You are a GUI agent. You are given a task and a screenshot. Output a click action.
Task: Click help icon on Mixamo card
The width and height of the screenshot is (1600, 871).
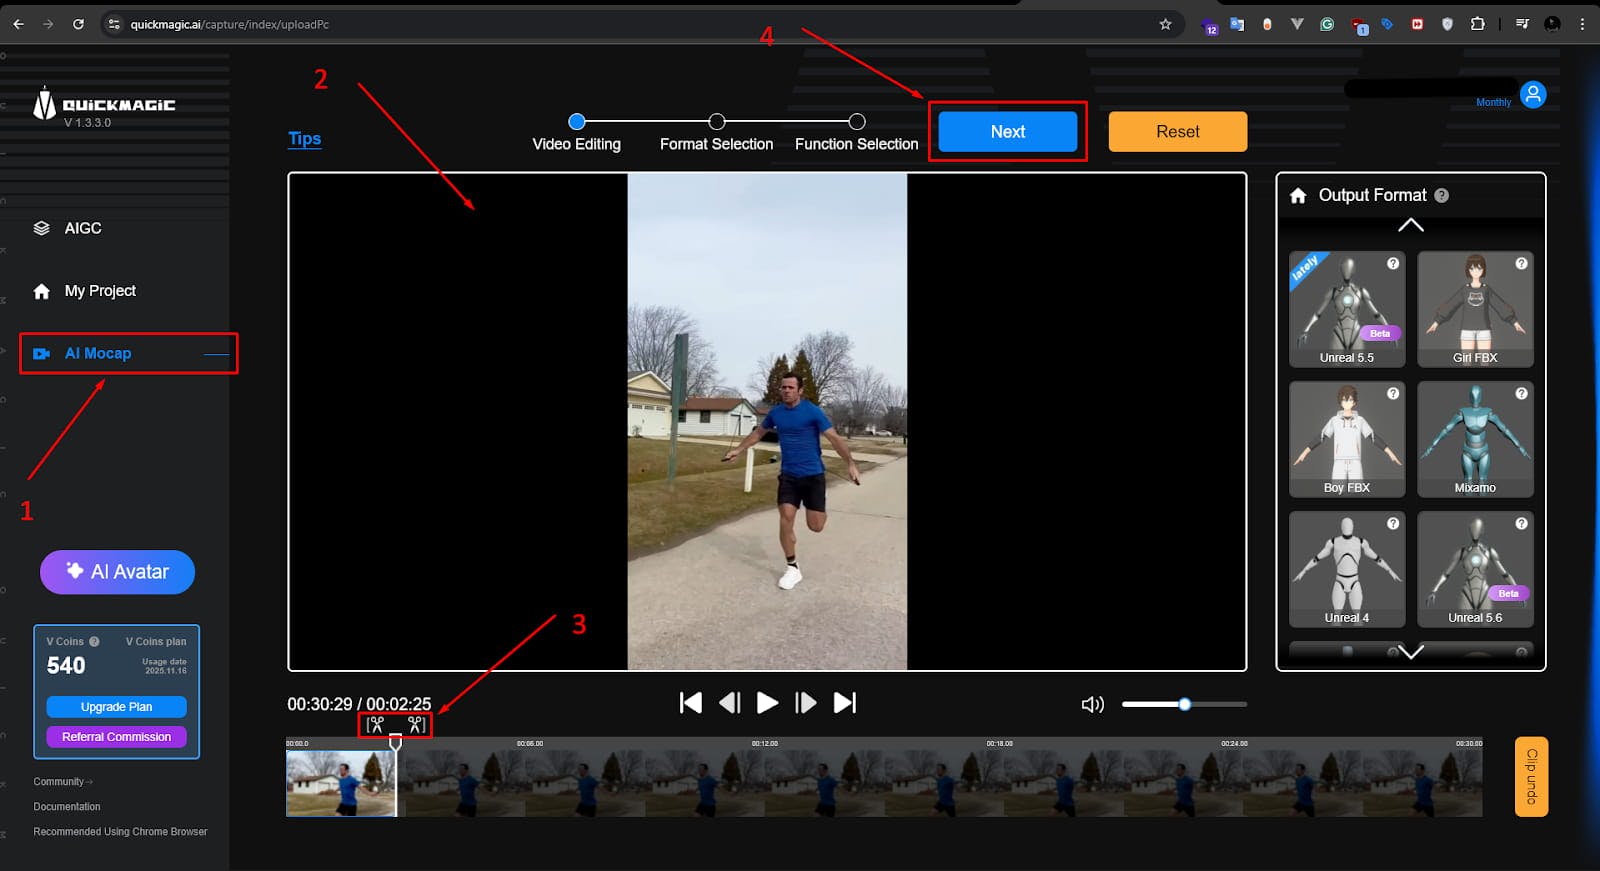click(x=1521, y=394)
